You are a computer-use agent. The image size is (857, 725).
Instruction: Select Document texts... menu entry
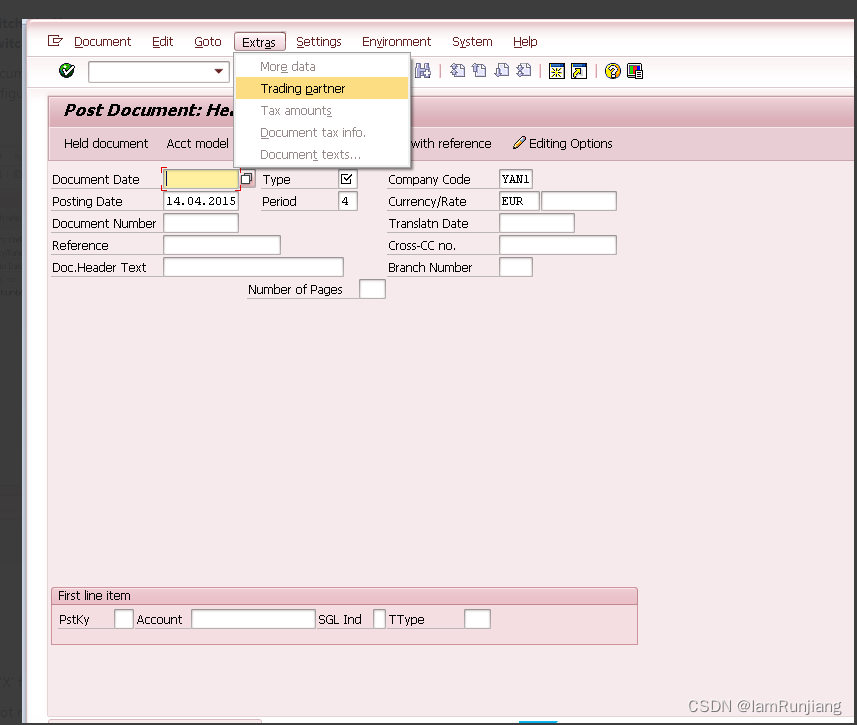(x=322, y=155)
